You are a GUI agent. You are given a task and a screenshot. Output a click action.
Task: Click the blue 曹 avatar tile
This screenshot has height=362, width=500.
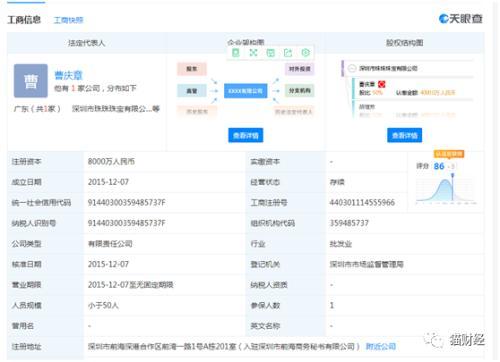click(31, 81)
